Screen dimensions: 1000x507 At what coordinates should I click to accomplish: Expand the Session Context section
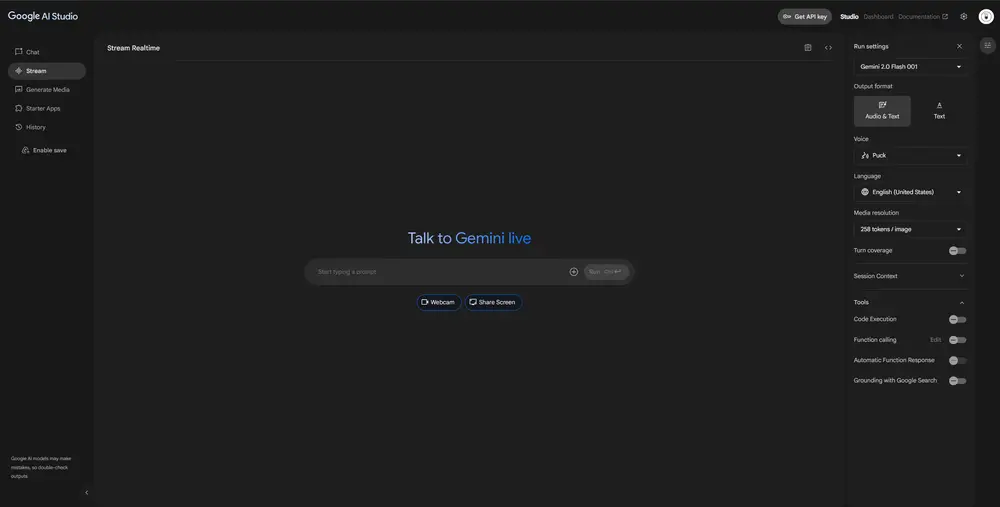pos(910,276)
